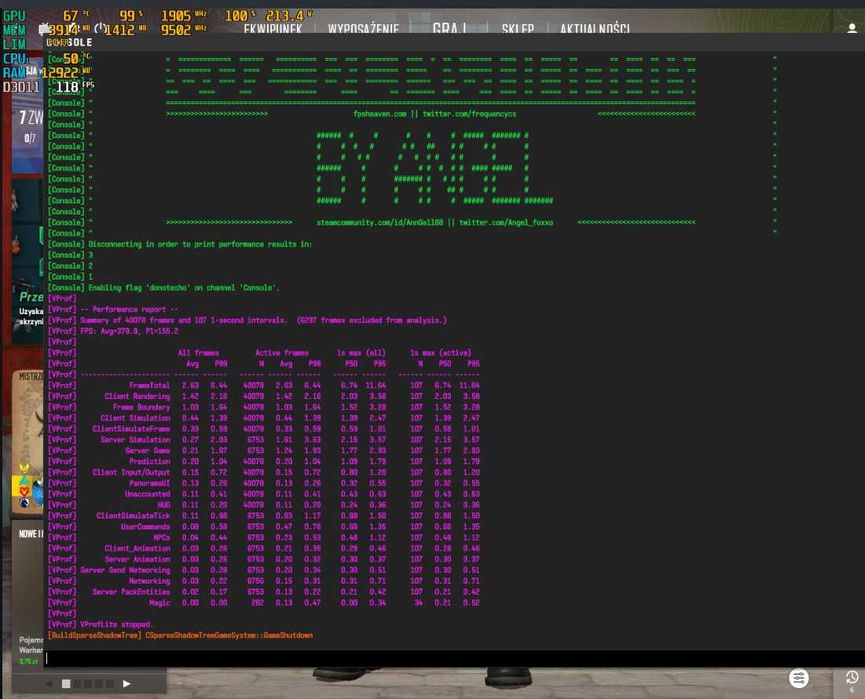Image resolution: width=865 pixels, height=699 pixels.
Task: Click the Server PackEntities row label
Action: pos(131,591)
